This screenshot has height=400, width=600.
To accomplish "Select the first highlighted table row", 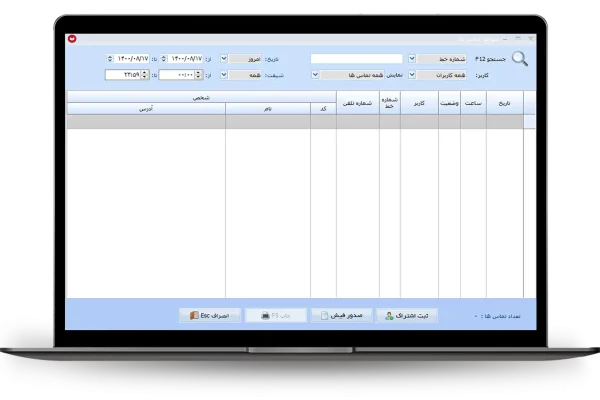I will 300,122.
